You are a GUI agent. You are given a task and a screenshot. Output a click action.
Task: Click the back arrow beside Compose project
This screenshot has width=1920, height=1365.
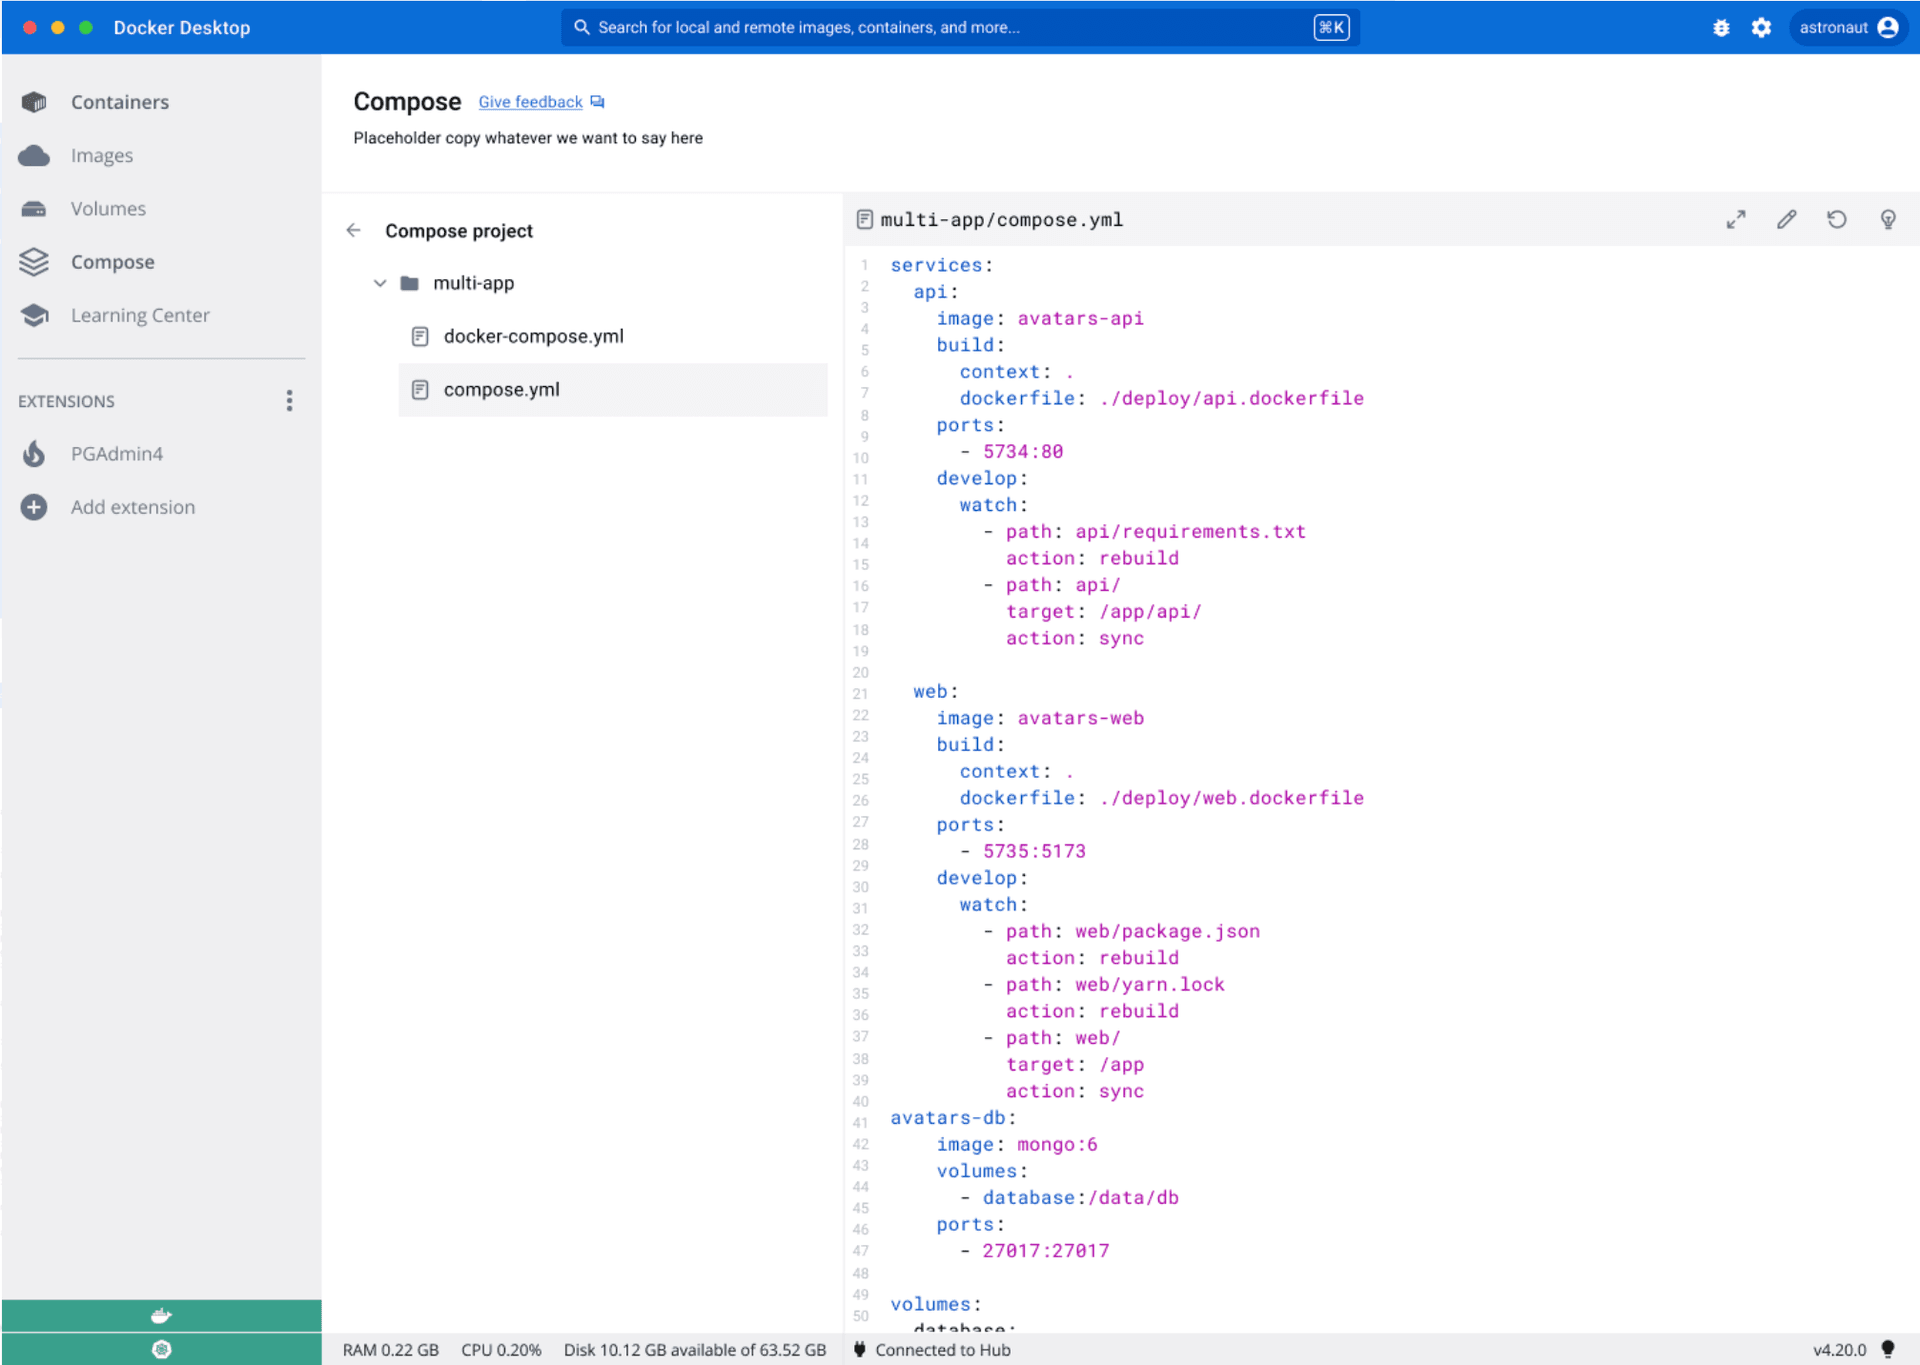pyautogui.click(x=353, y=231)
